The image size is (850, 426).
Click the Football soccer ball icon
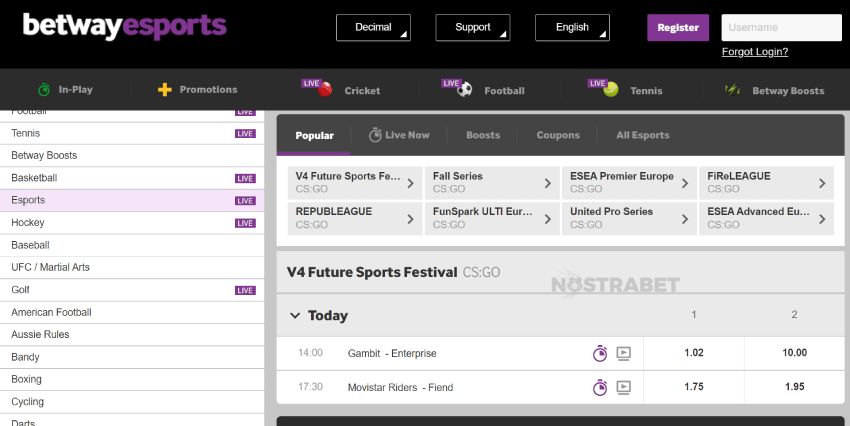coord(465,89)
